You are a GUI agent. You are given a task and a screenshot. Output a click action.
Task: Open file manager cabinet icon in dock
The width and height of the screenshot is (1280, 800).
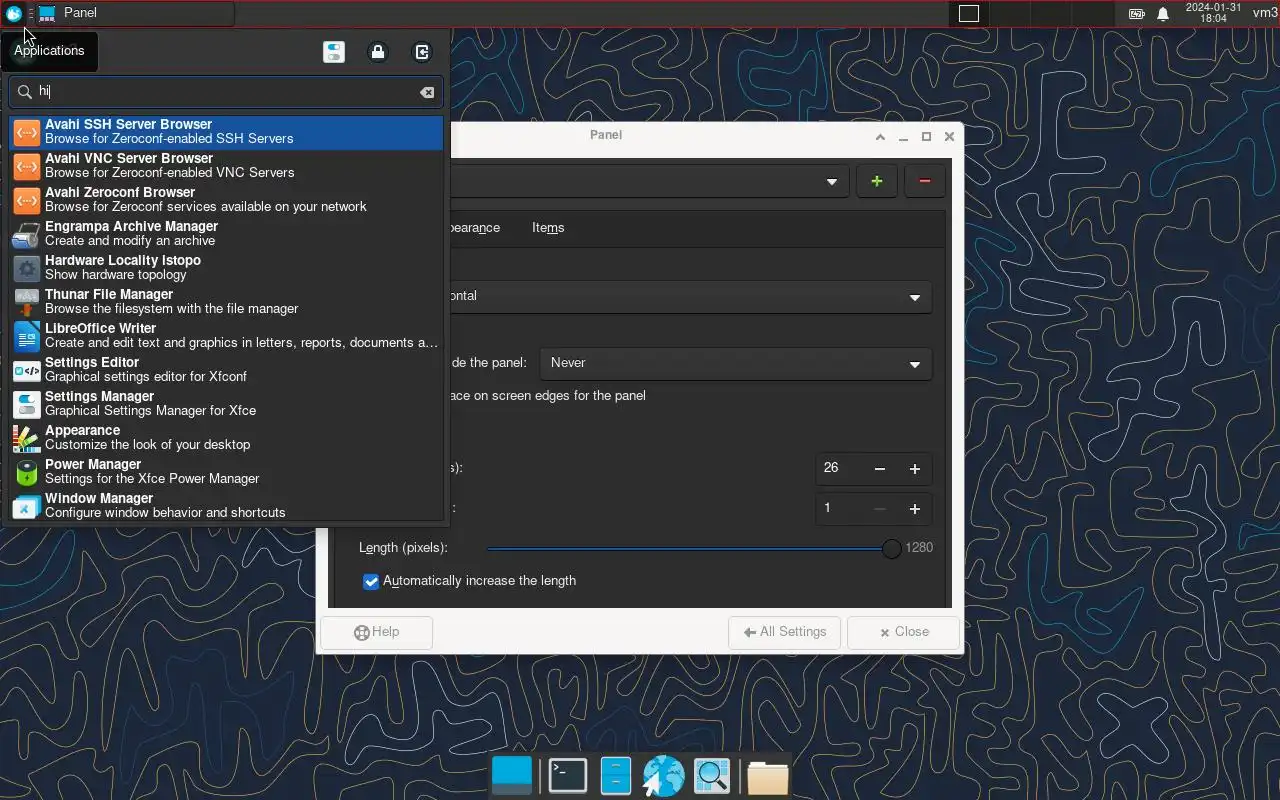click(x=616, y=776)
